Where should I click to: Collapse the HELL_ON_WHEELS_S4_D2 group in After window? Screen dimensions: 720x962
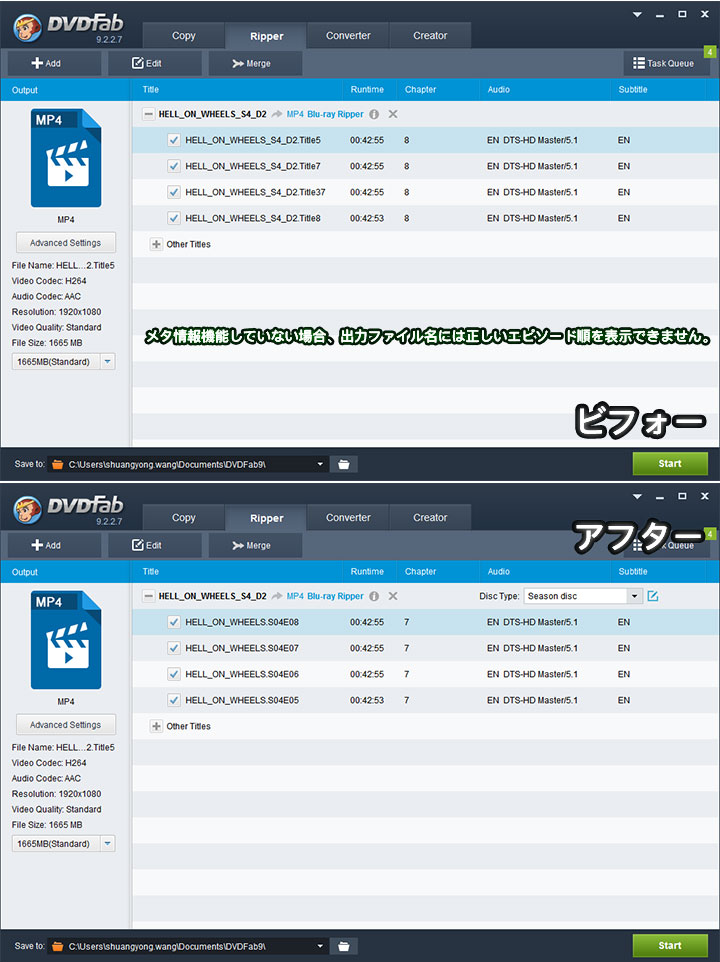point(148,596)
